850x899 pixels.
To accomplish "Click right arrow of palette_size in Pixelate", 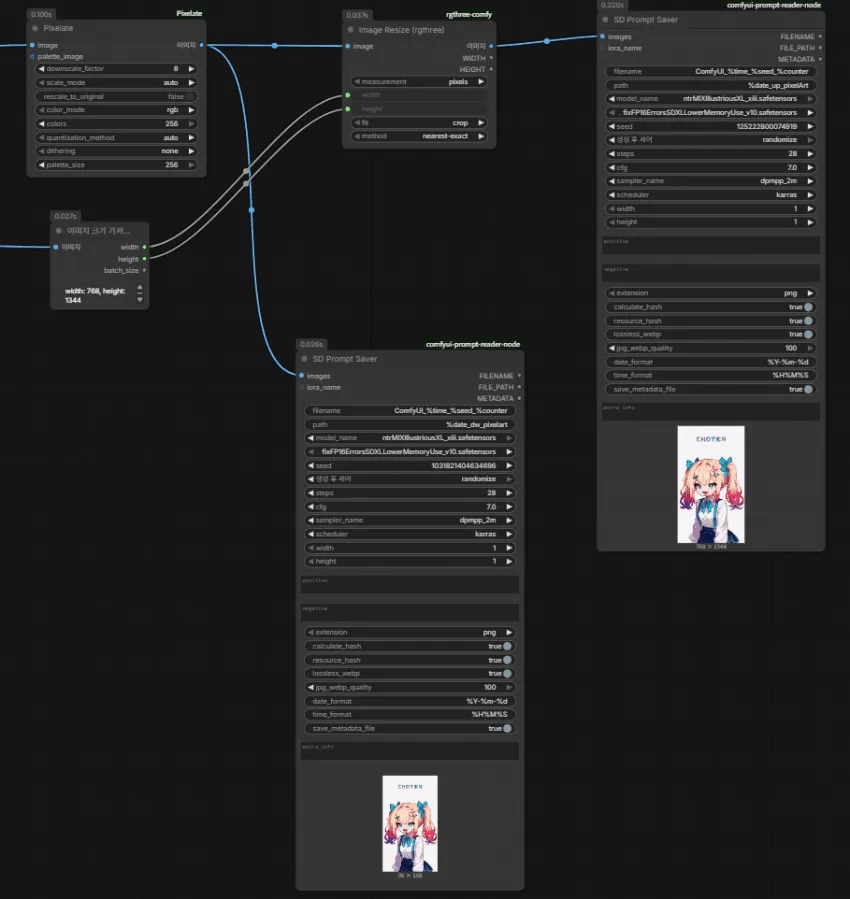I will coord(191,165).
